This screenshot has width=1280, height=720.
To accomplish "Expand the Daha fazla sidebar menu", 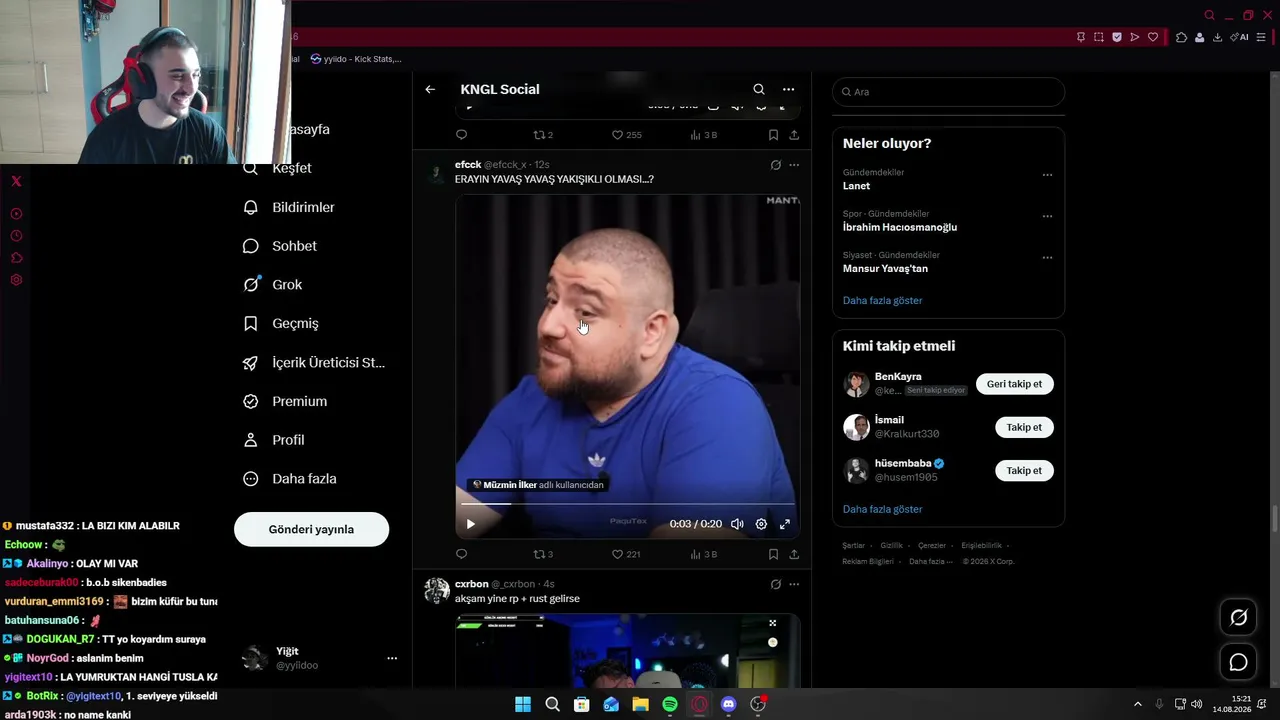I will [290, 479].
